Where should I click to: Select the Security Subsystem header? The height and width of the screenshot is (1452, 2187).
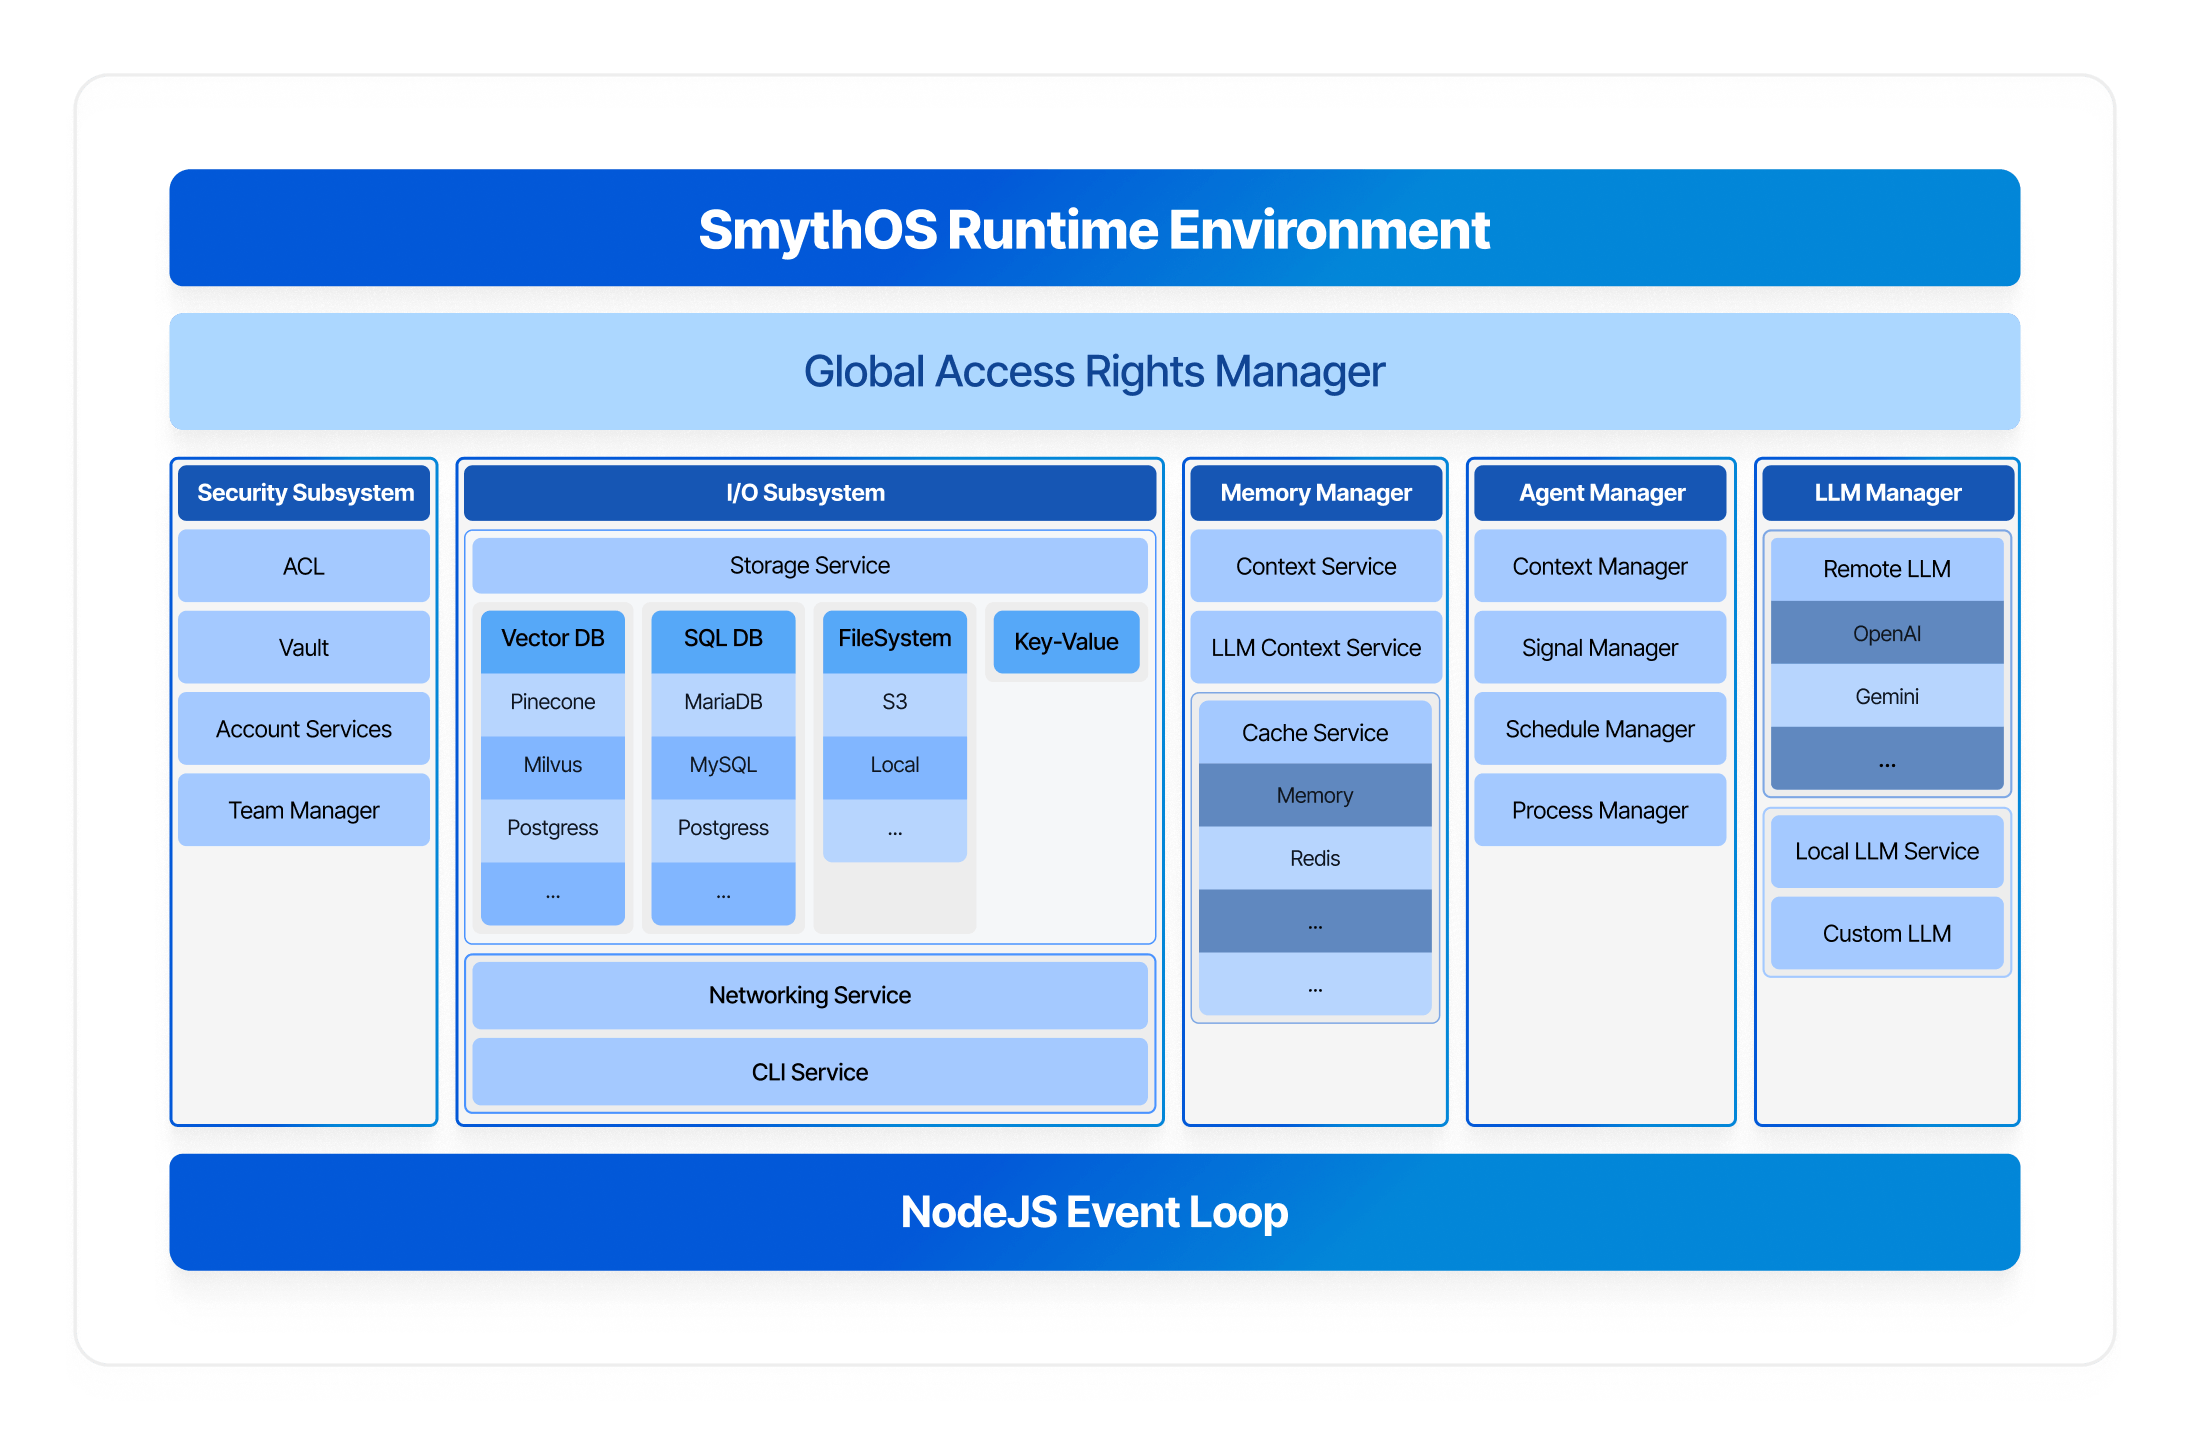point(304,493)
